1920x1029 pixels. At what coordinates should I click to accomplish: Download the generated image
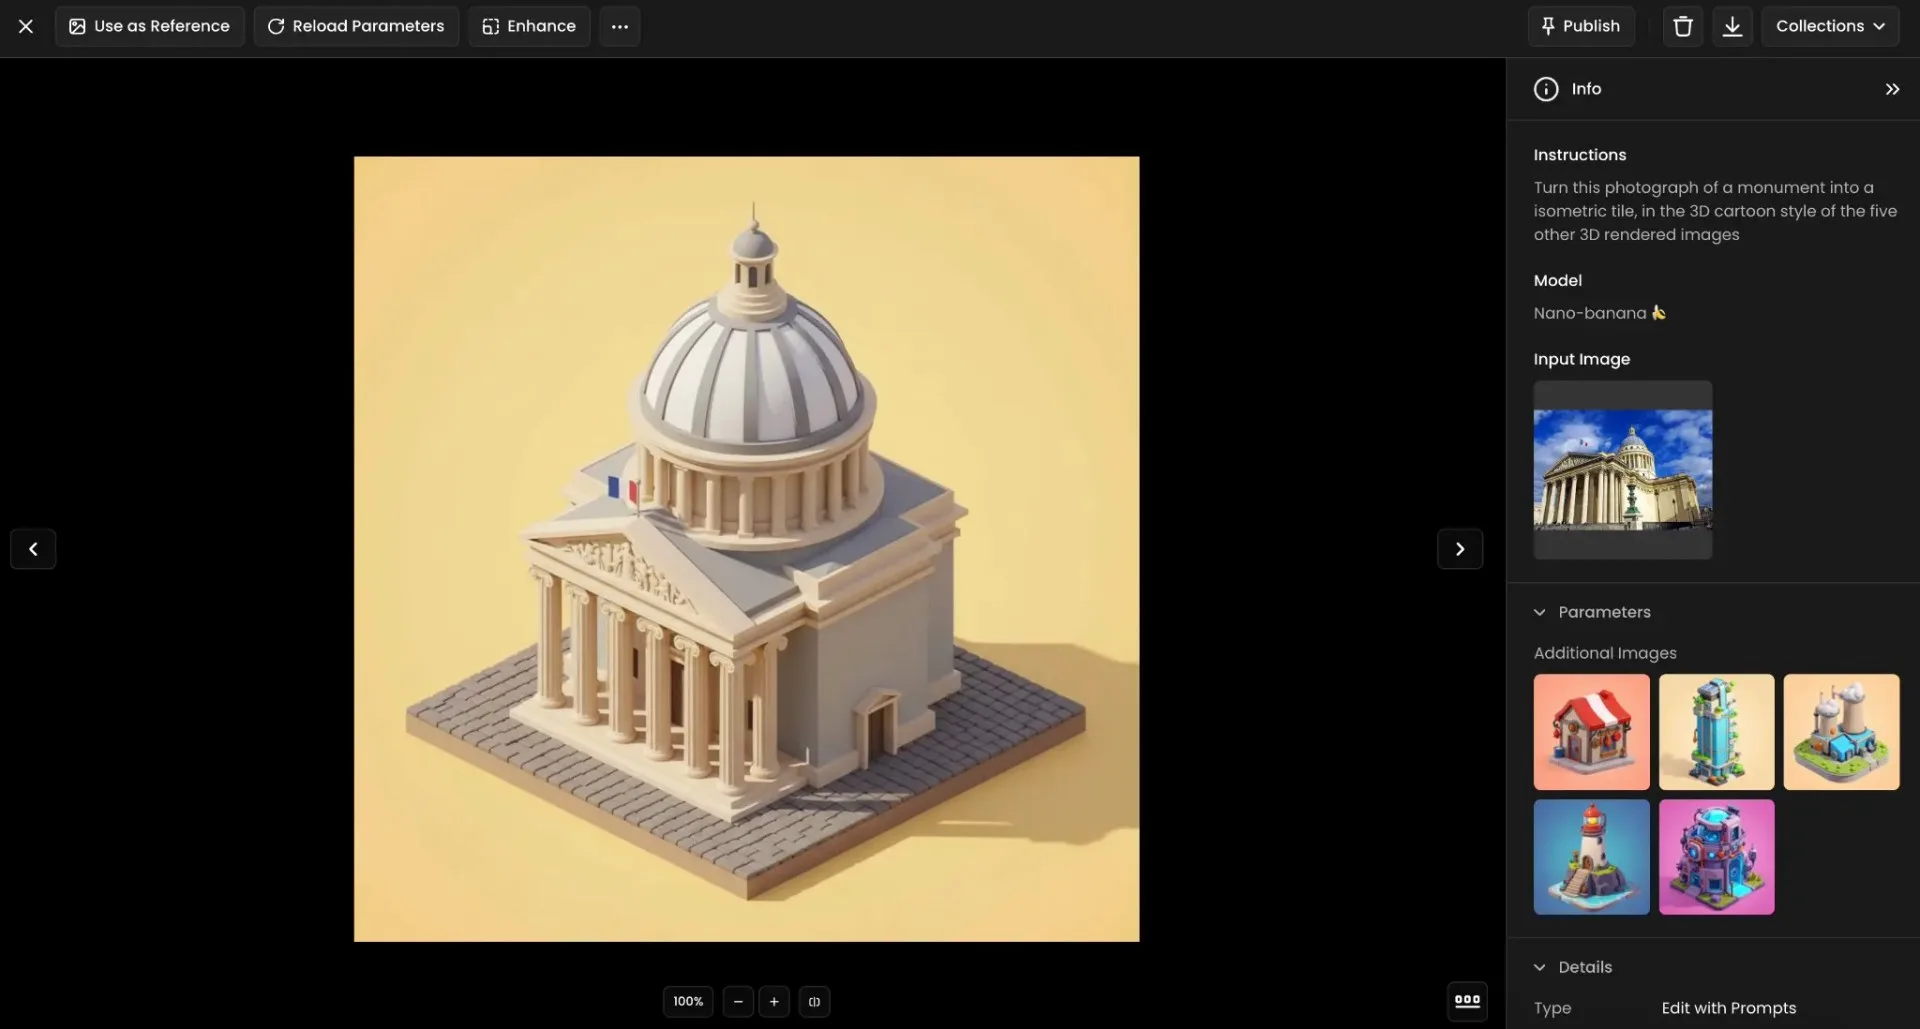[x=1733, y=26]
